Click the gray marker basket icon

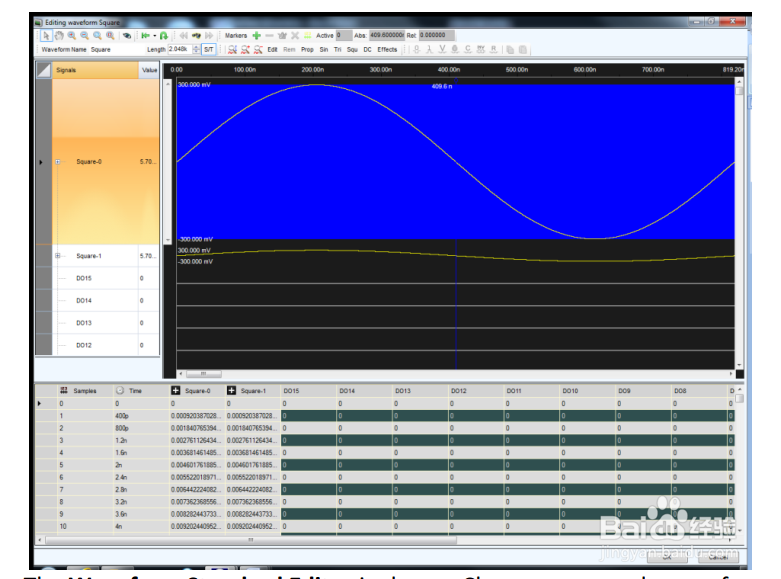[282, 35]
